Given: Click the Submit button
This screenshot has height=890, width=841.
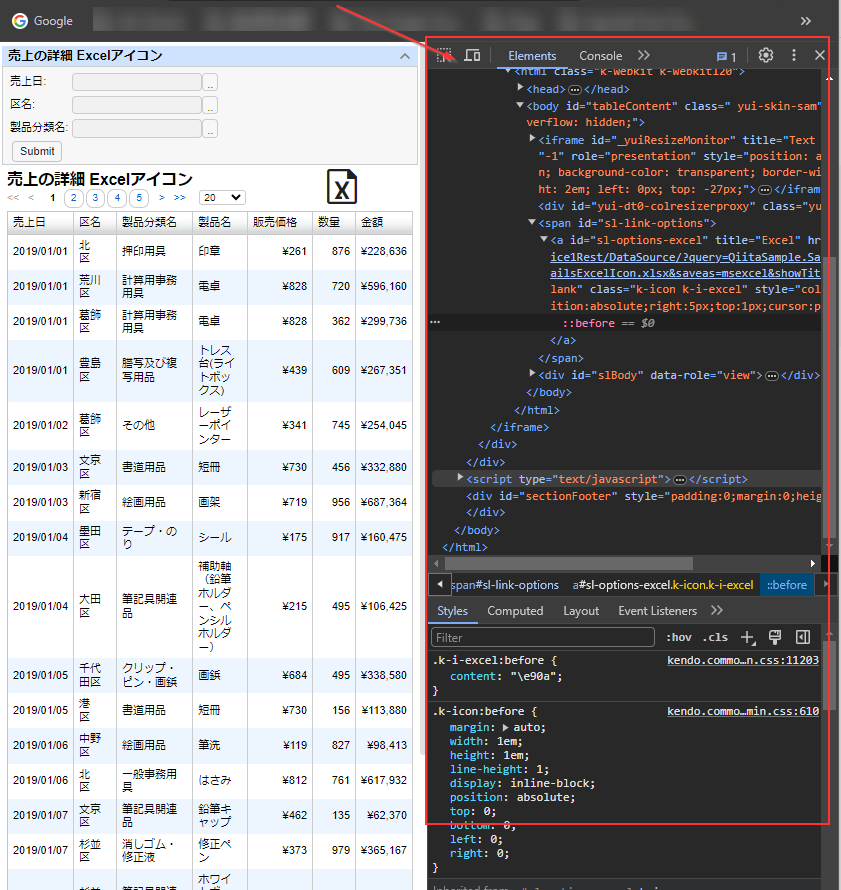Looking at the screenshot, I should point(37,152).
